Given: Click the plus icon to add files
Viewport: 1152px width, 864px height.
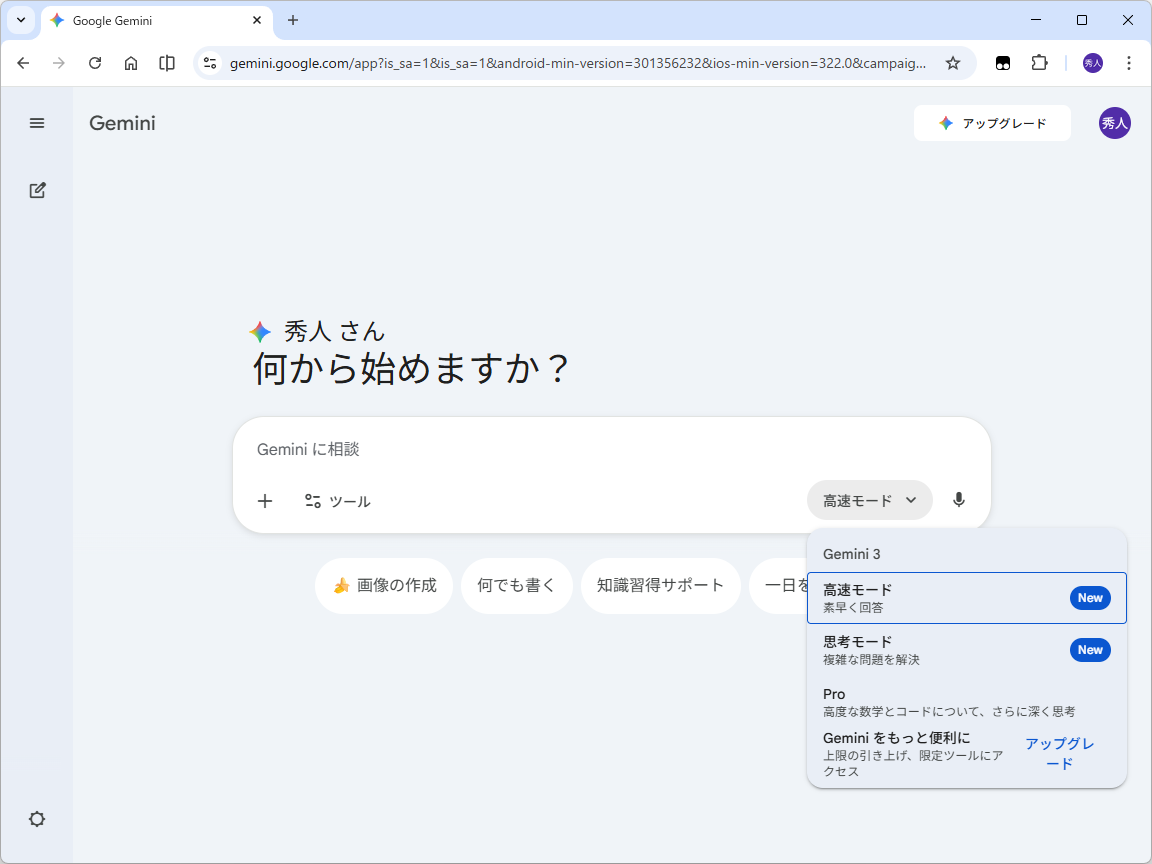Looking at the screenshot, I should pyautogui.click(x=264, y=501).
